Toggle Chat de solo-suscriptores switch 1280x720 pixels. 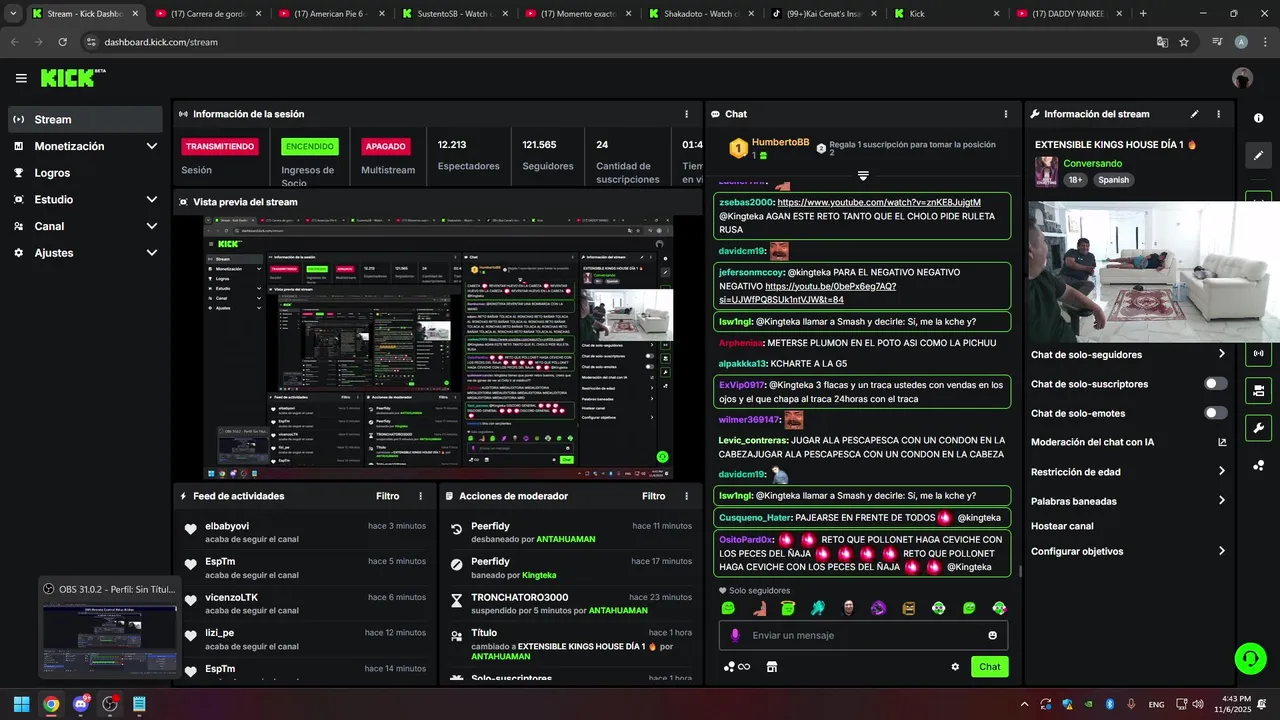1216,384
